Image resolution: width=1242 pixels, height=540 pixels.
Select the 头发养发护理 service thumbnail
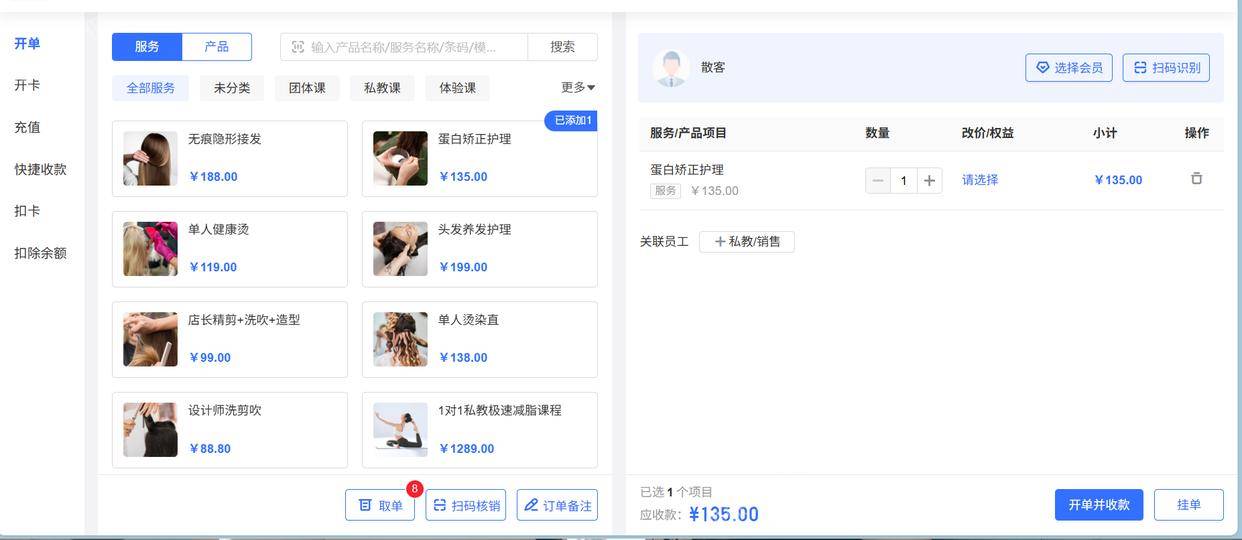pos(400,249)
